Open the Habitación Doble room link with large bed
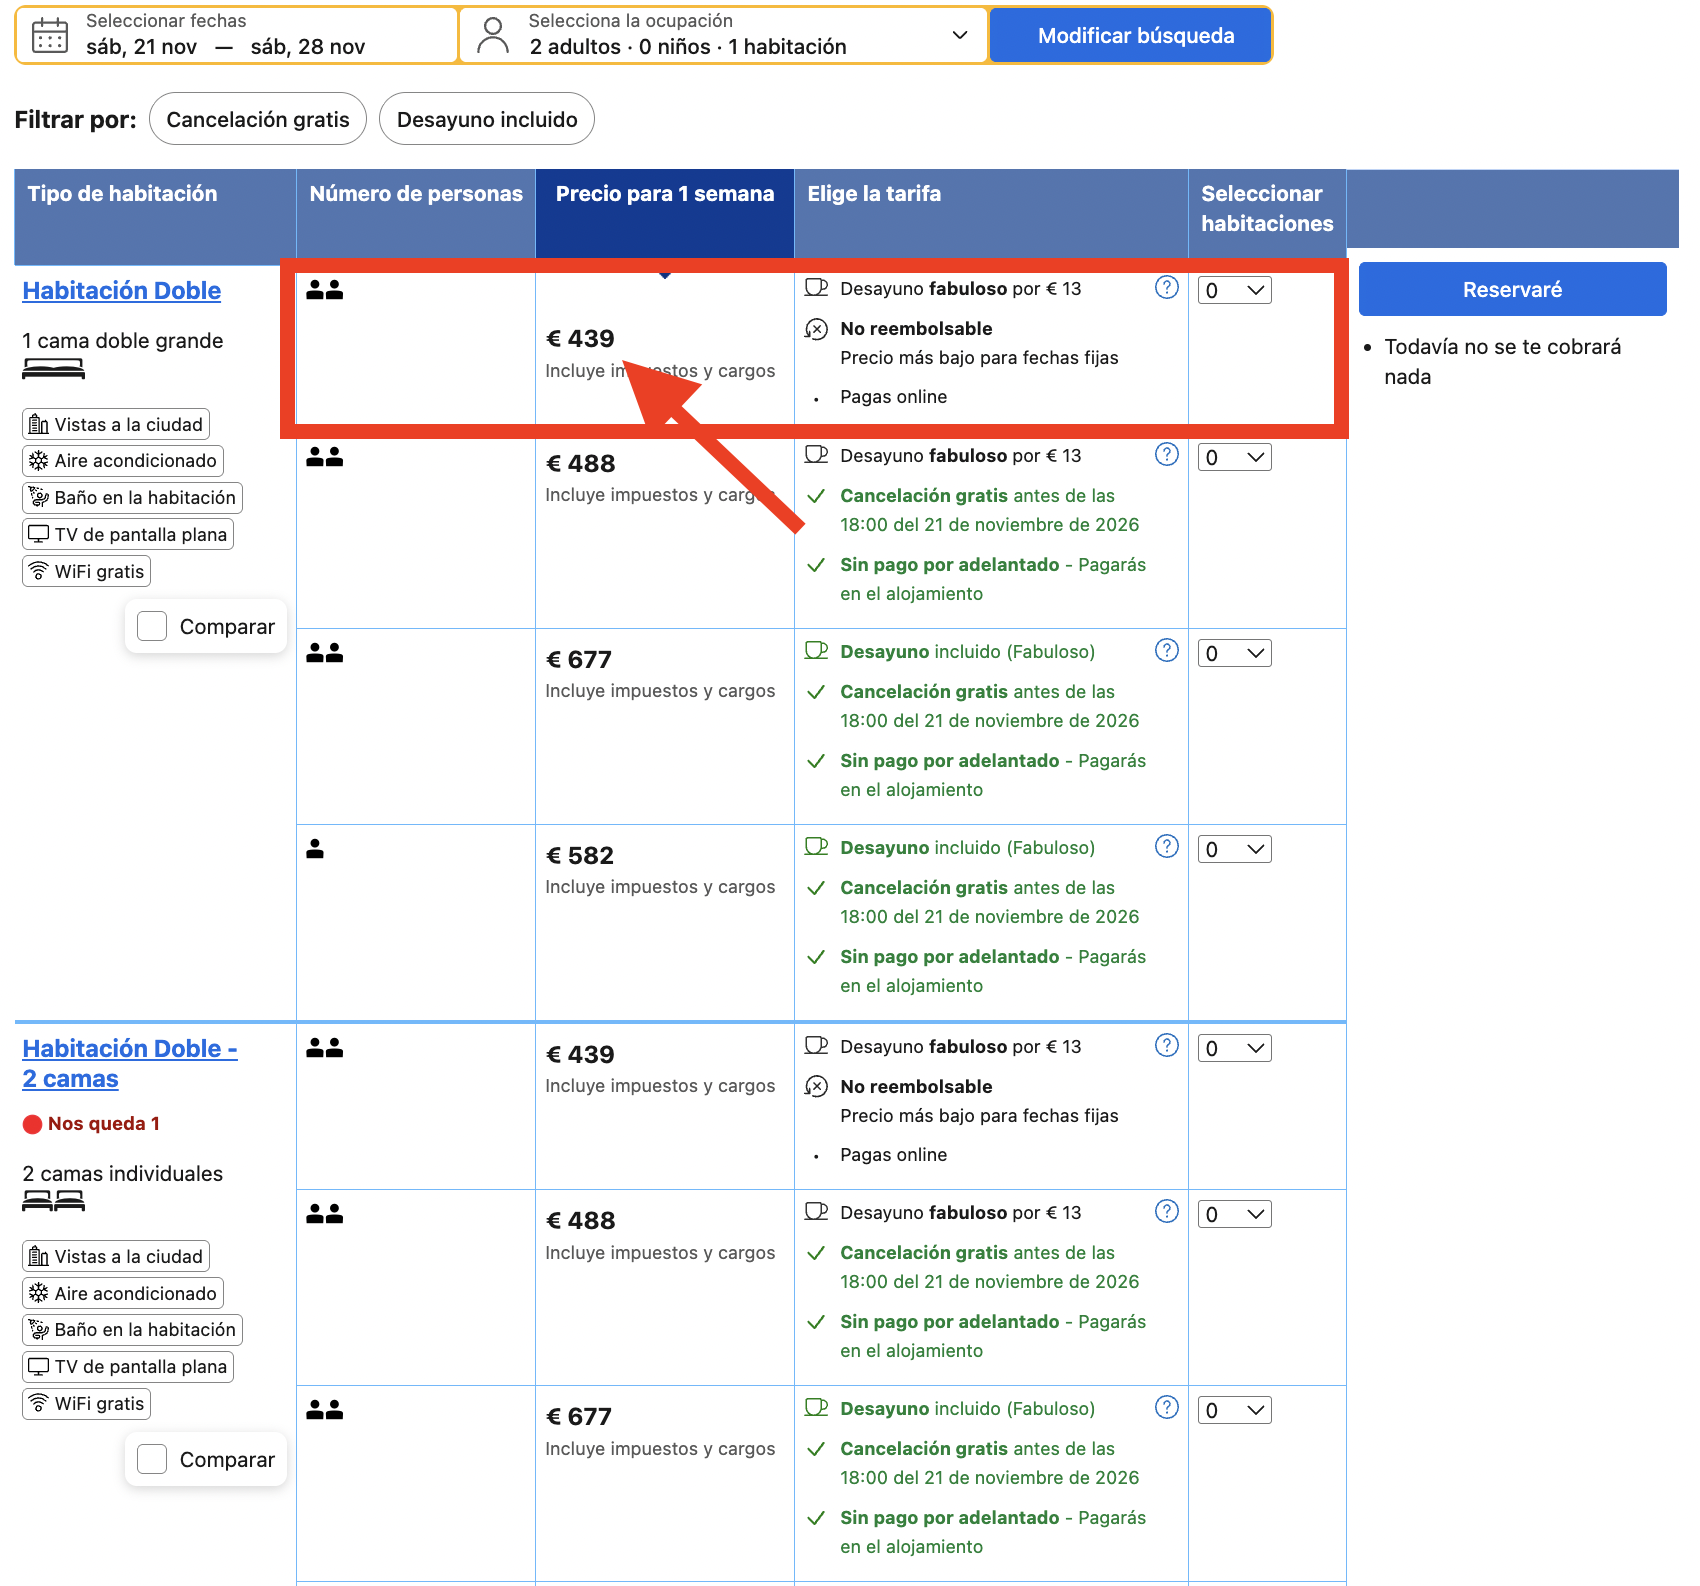This screenshot has width=1700, height=1586. point(122,291)
